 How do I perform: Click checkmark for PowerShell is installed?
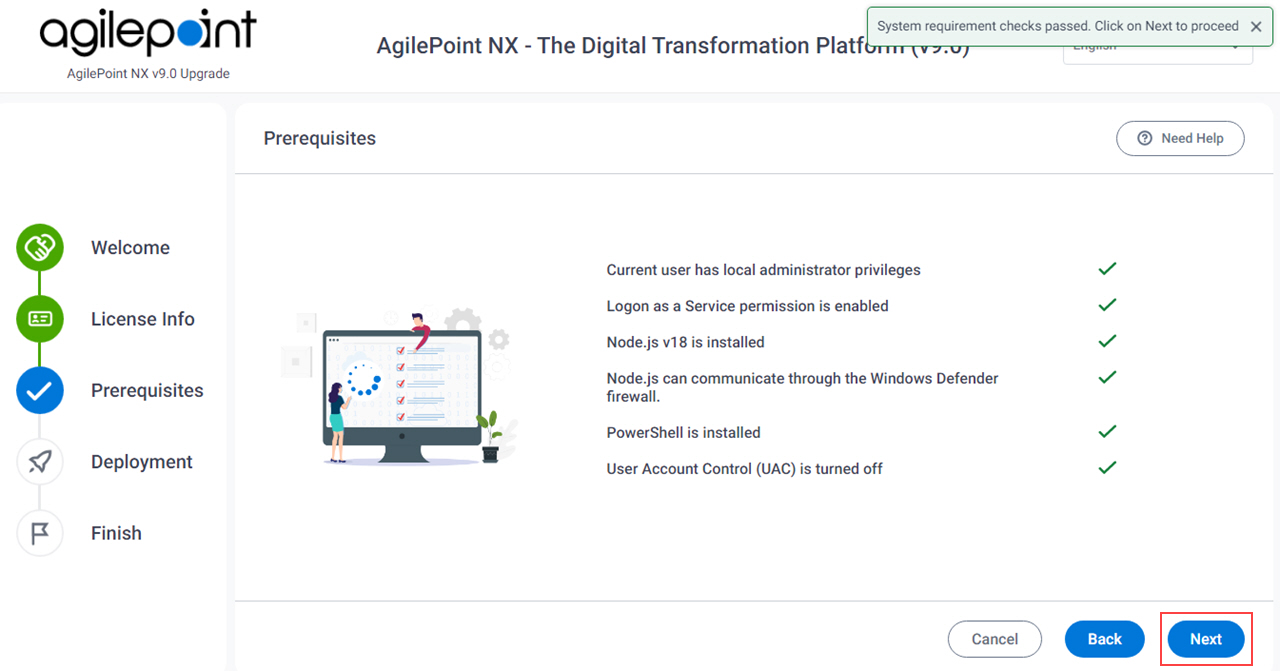[1107, 432]
